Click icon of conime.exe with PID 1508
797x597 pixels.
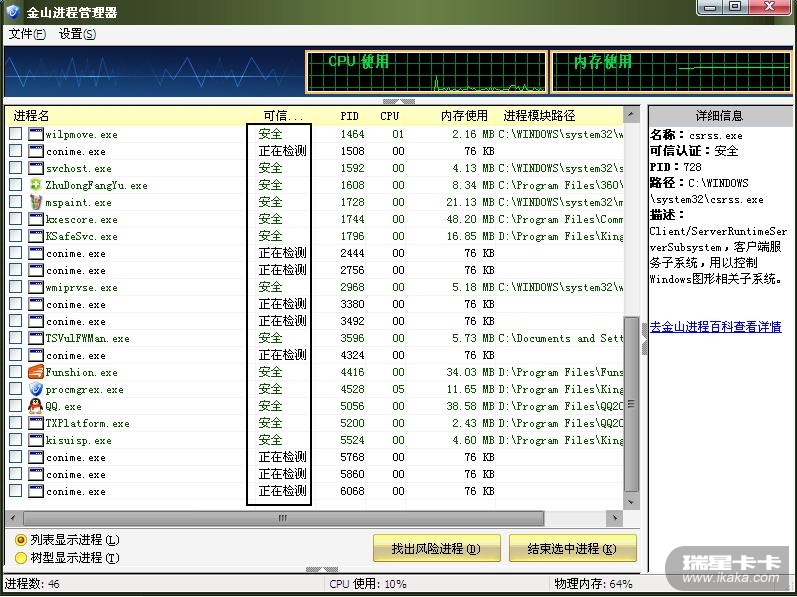(36, 151)
